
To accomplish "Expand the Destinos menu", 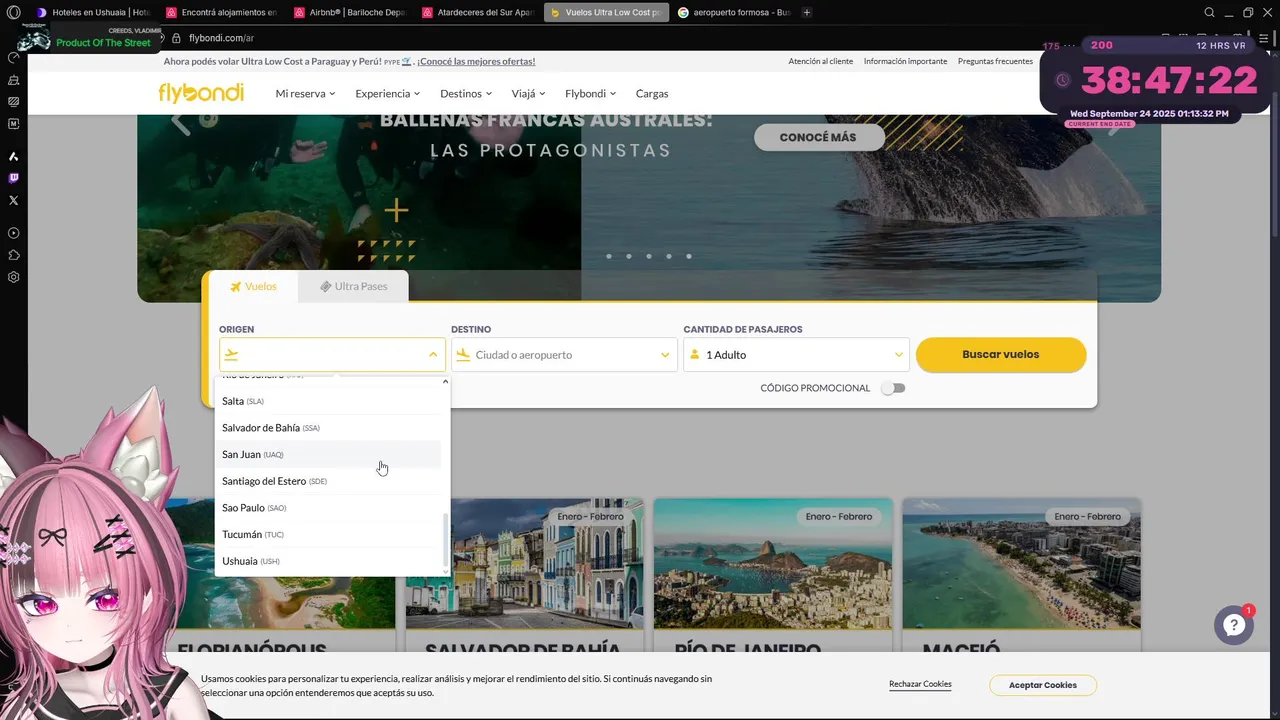I will click(x=466, y=93).
